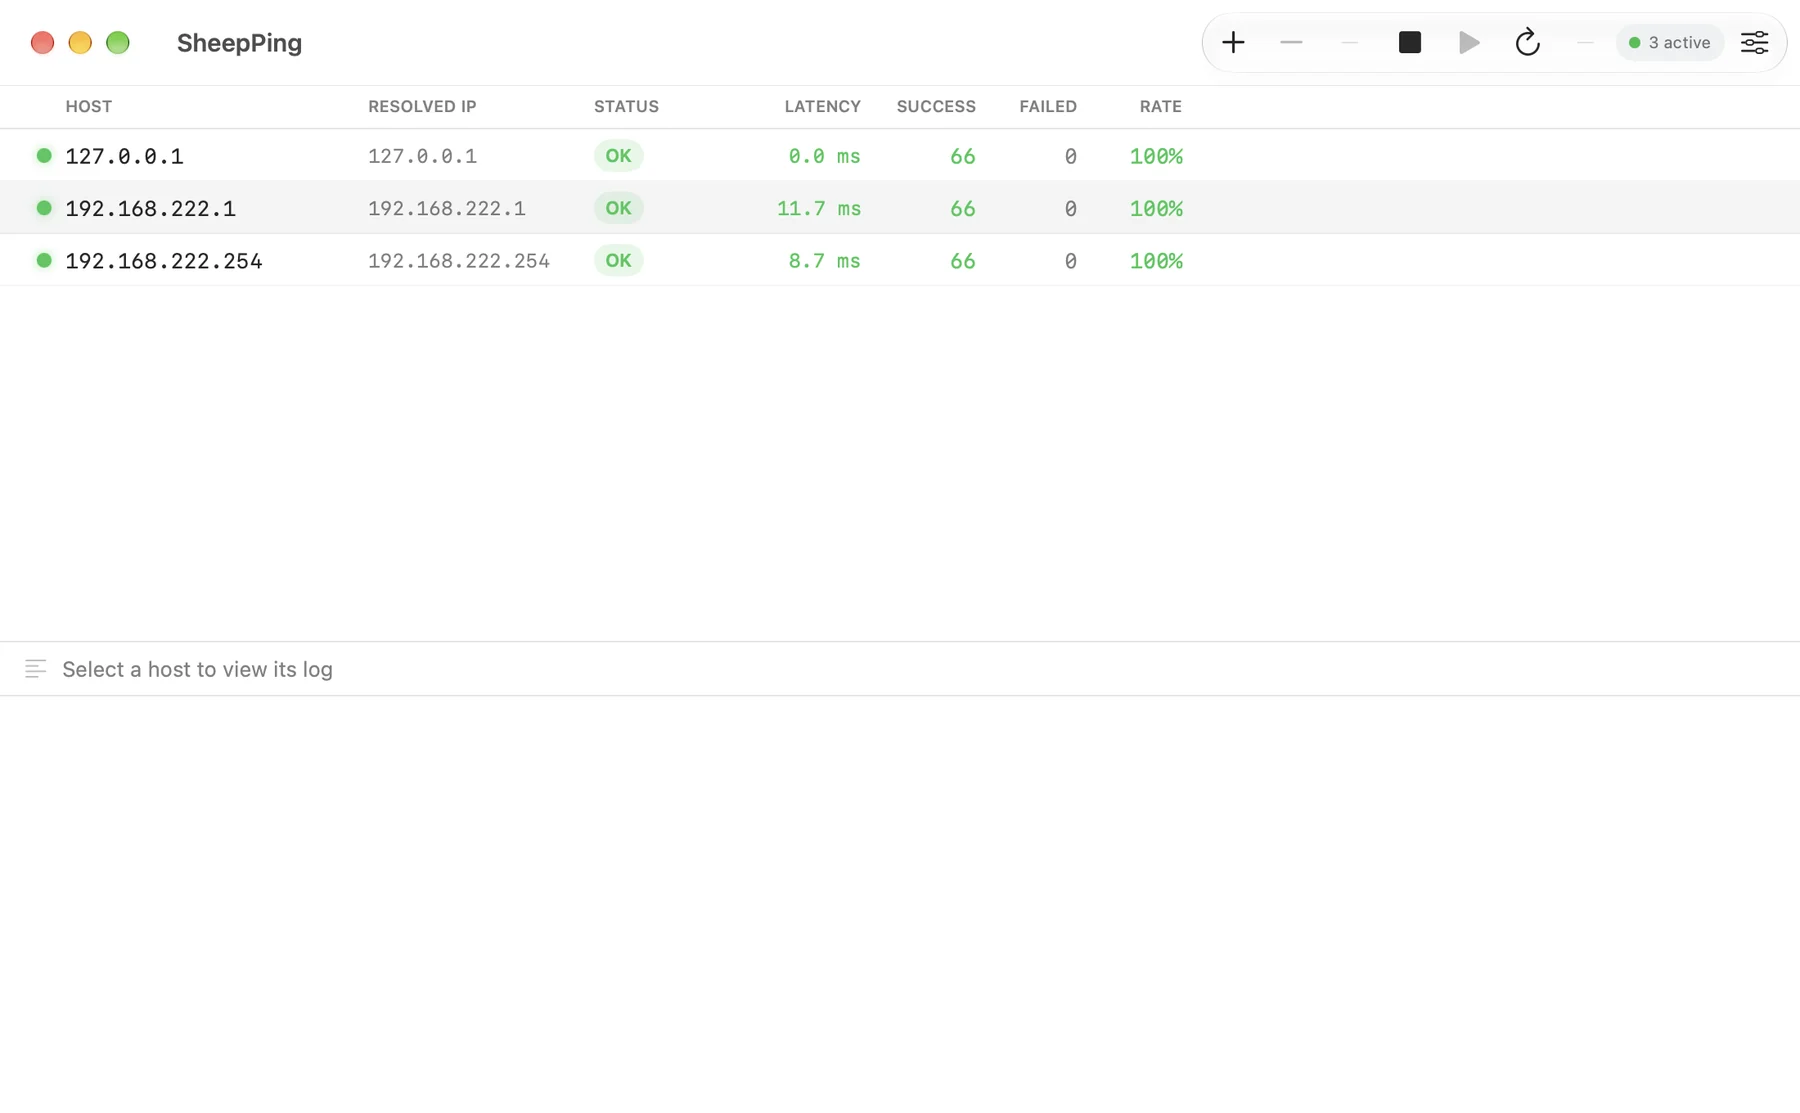Reset statistics with the circular arrow icon
Image resolution: width=1800 pixels, height=1113 pixels.
click(1527, 42)
